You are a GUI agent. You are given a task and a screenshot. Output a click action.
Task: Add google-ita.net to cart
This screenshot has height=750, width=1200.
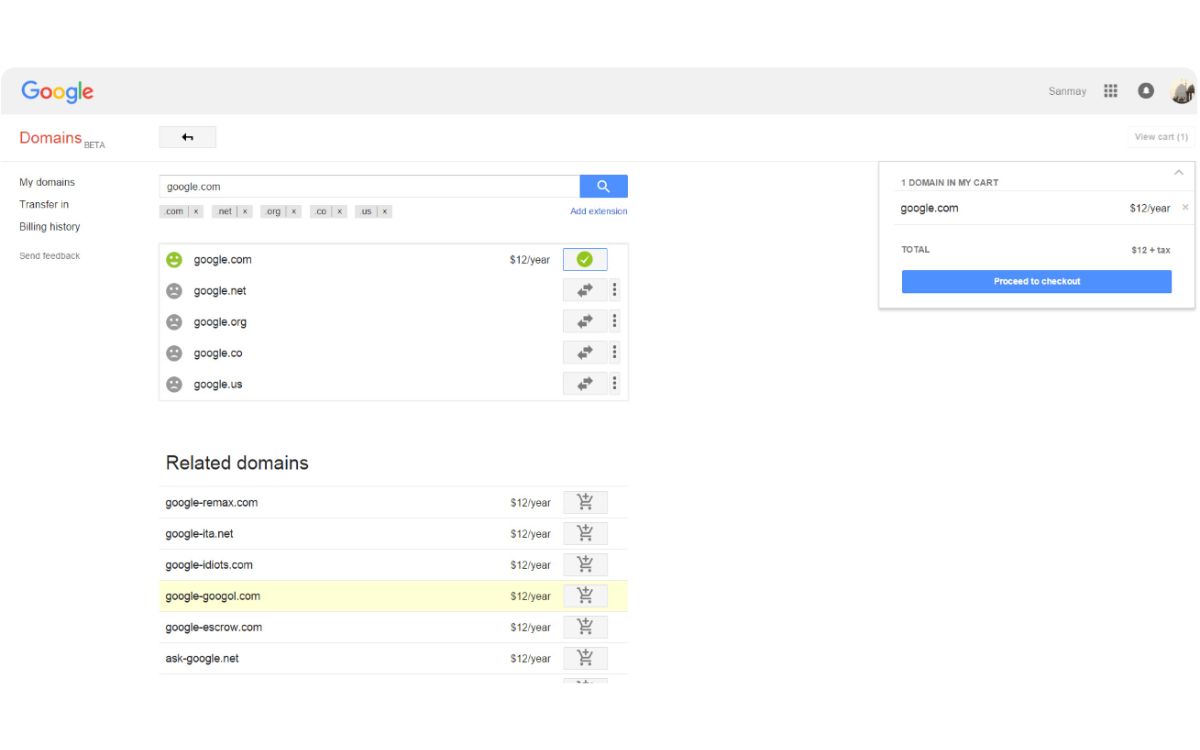click(x=585, y=534)
